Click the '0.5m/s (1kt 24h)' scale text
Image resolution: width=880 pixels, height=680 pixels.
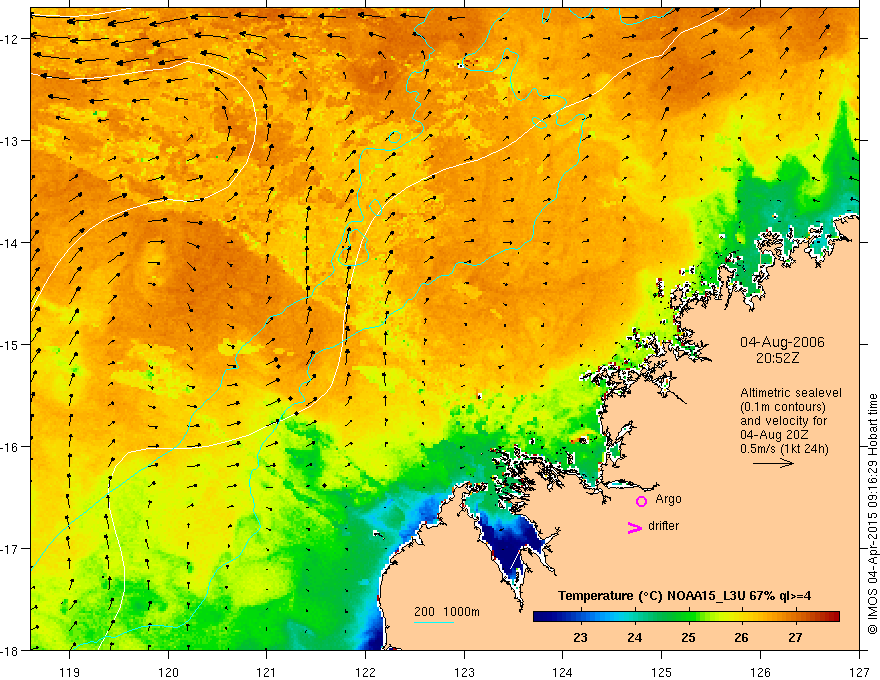784,449
